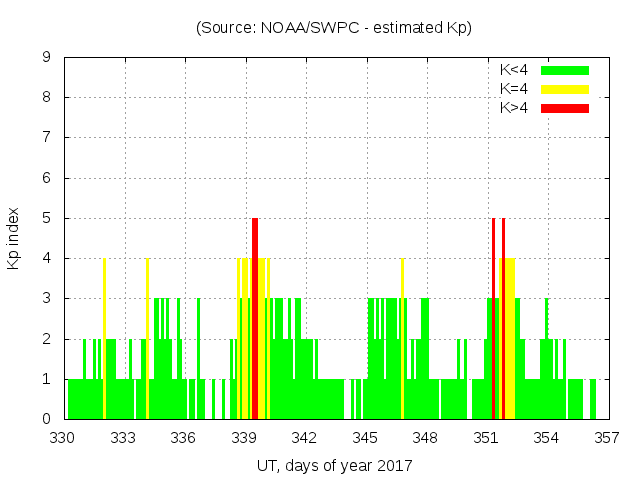The image size is (640, 480).
Task: Click the yellow bar near day 334
Action: click(x=147, y=340)
